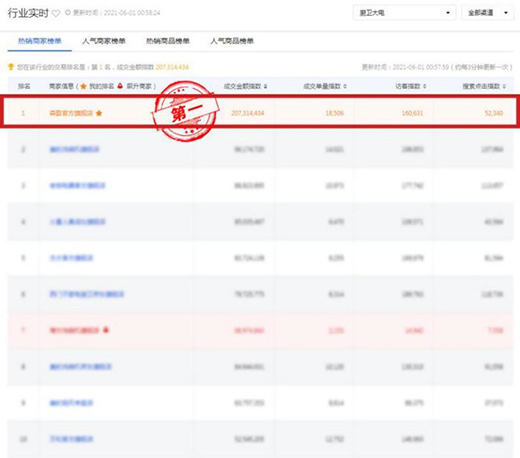Sort by 访客指数 using its arrow icon
Screen dimensions: 520x458
tap(425, 86)
